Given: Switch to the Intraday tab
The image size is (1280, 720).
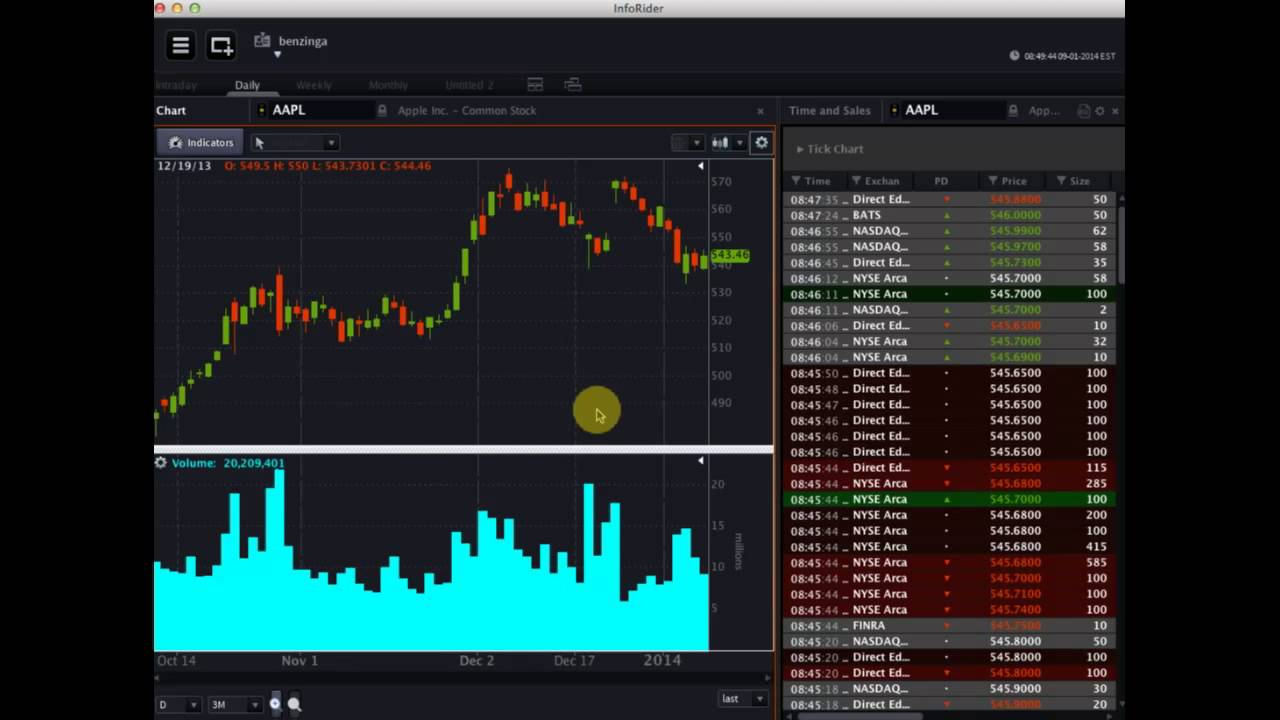Looking at the screenshot, I should click(x=176, y=85).
